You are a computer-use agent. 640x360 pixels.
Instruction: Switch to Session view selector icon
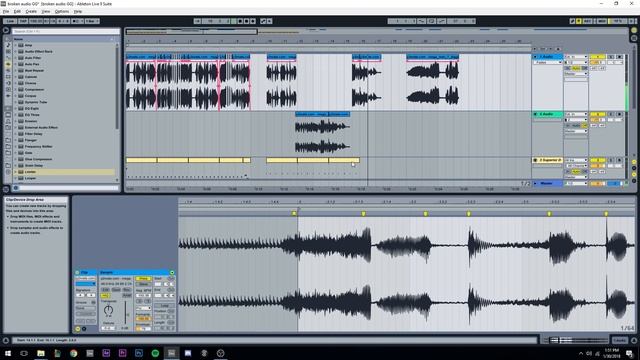pos(634,38)
